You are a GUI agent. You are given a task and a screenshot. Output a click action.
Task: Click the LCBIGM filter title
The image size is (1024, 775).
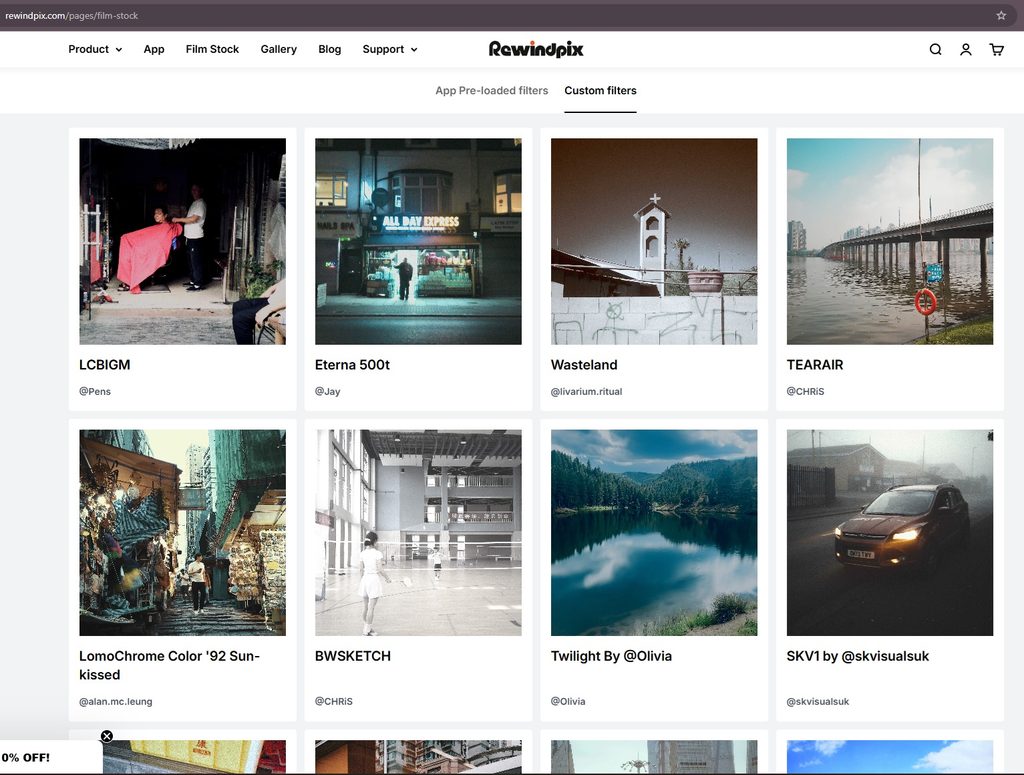point(104,365)
